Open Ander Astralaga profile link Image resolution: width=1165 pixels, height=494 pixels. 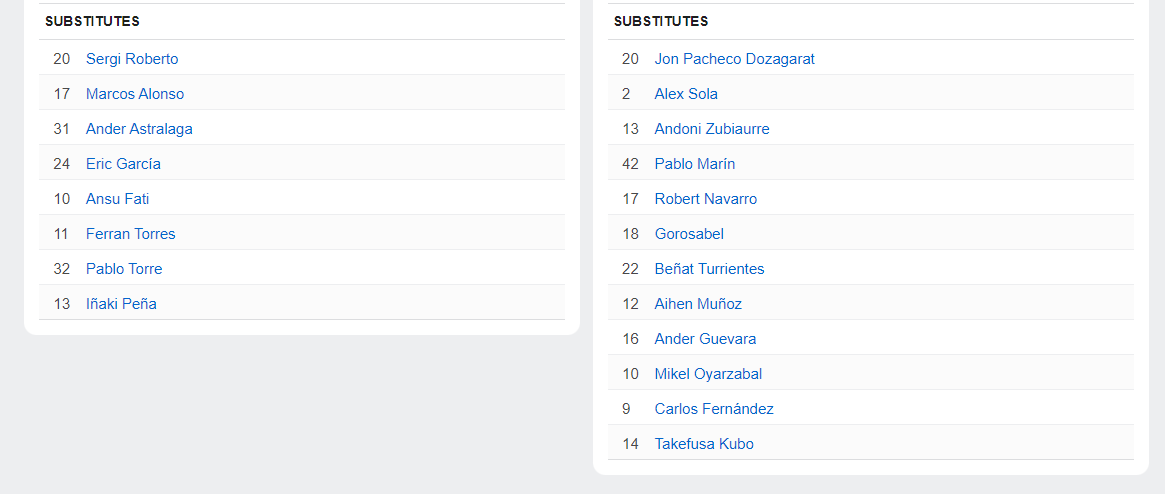point(139,129)
